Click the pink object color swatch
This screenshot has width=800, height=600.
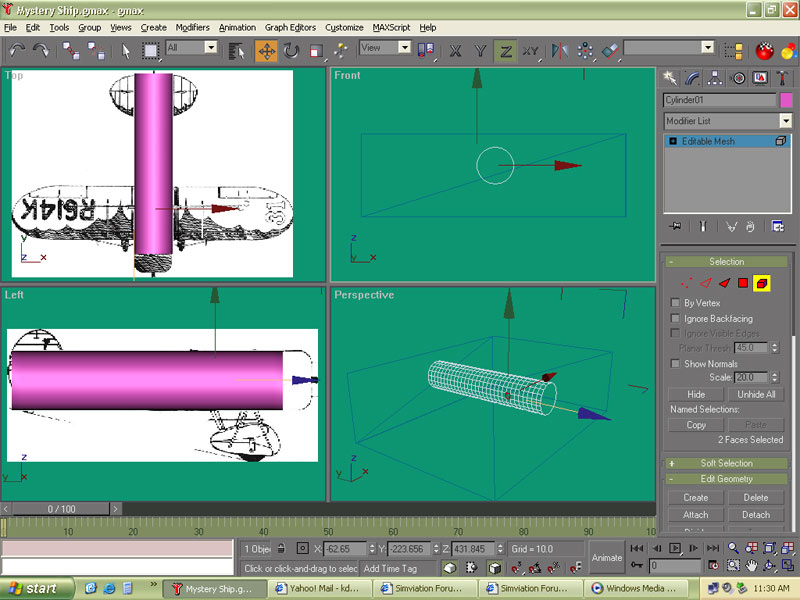pyautogui.click(x=786, y=100)
